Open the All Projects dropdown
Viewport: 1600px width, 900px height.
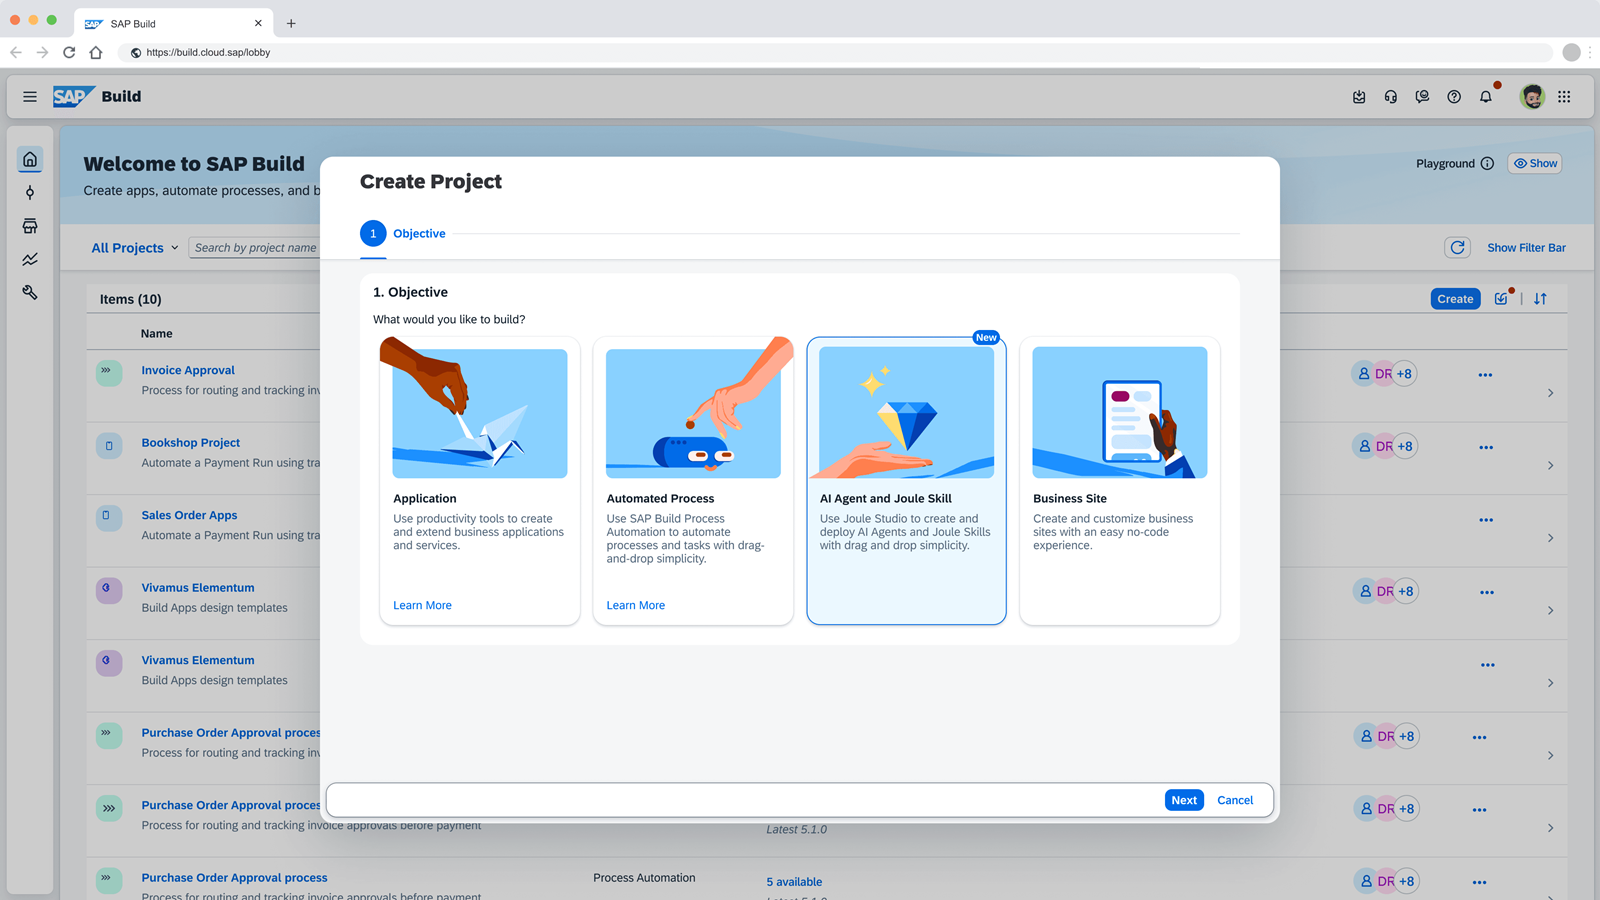tap(135, 248)
